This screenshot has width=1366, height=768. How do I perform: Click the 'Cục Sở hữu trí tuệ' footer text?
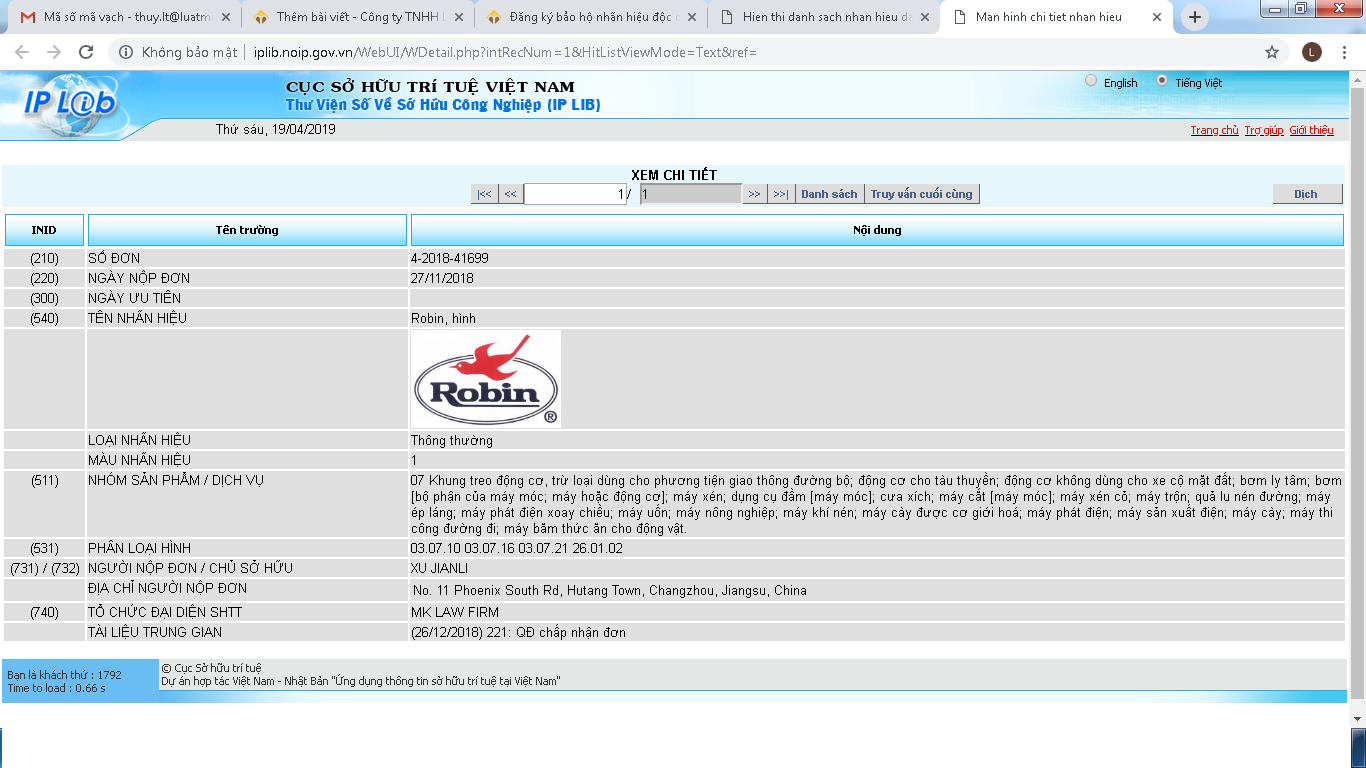[x=211, y=668]
